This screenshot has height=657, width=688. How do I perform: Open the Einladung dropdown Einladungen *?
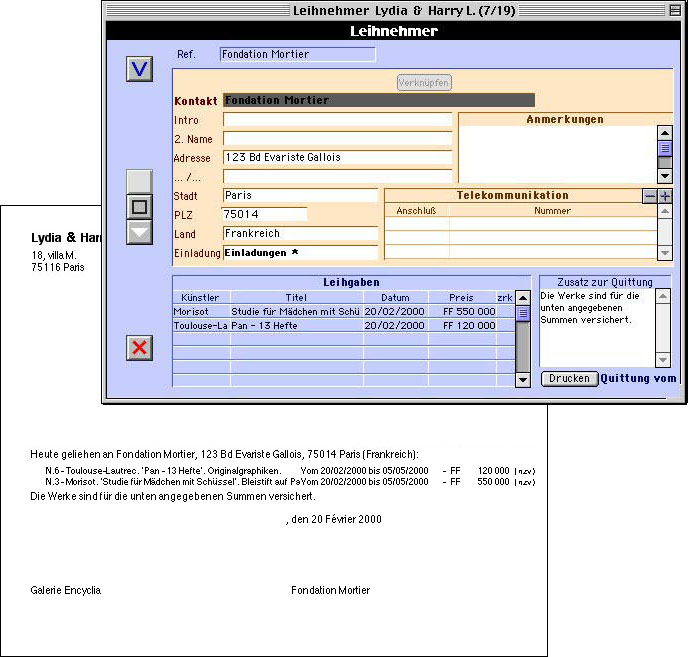301,253
